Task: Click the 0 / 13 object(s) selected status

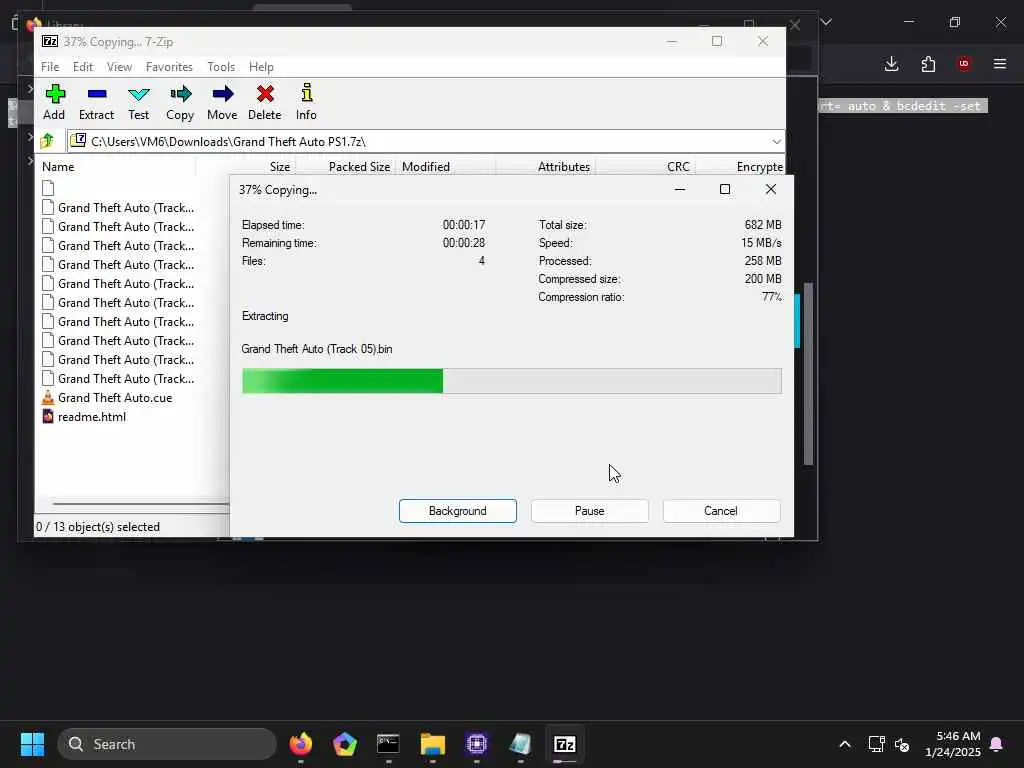Action: tap(98, 526)
